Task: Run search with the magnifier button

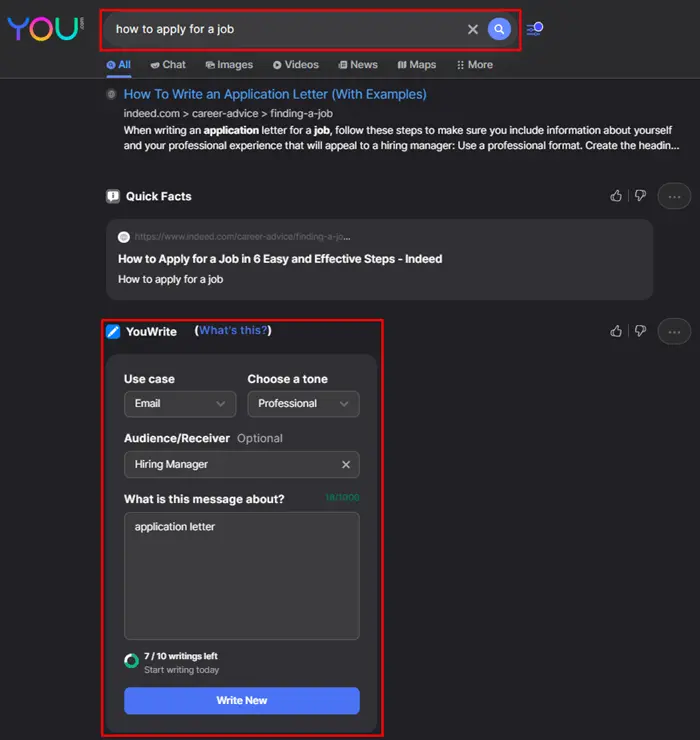Action: tap(499, 29)
